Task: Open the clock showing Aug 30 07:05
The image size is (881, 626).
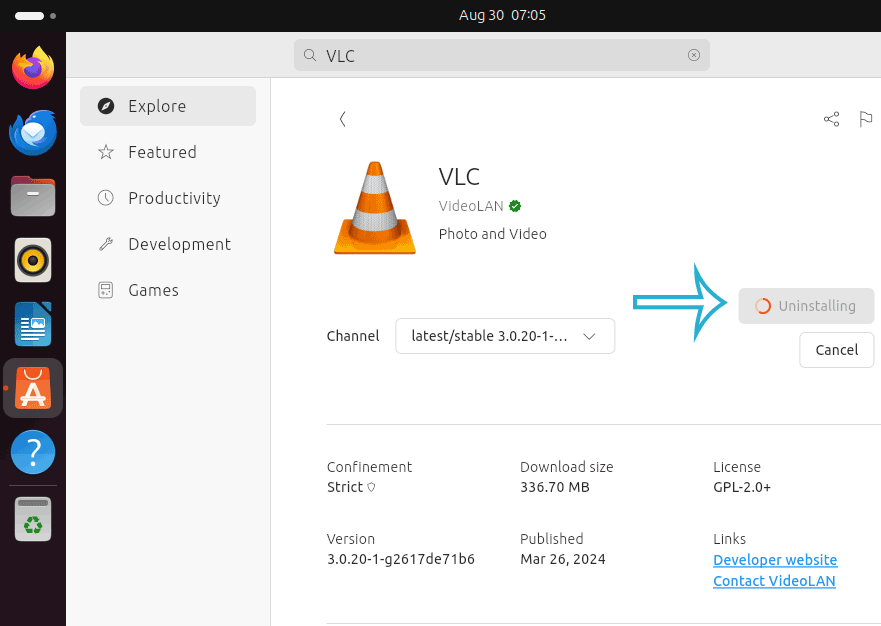Action: [502, 15]
